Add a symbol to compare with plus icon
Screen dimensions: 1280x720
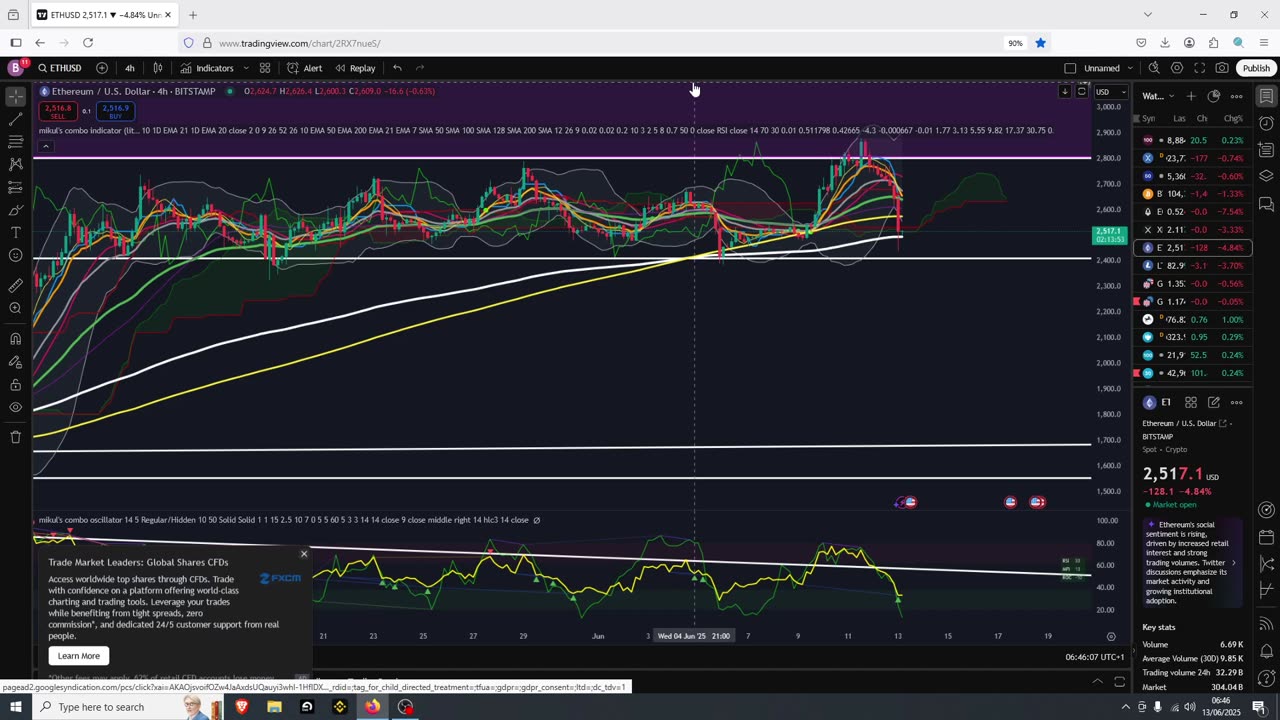102,68
